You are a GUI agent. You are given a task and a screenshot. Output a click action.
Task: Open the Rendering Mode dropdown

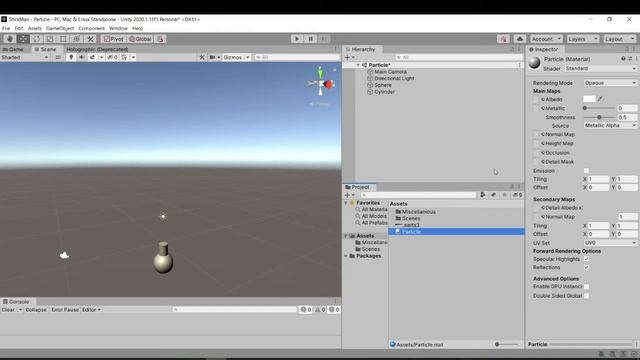(610, 83)
